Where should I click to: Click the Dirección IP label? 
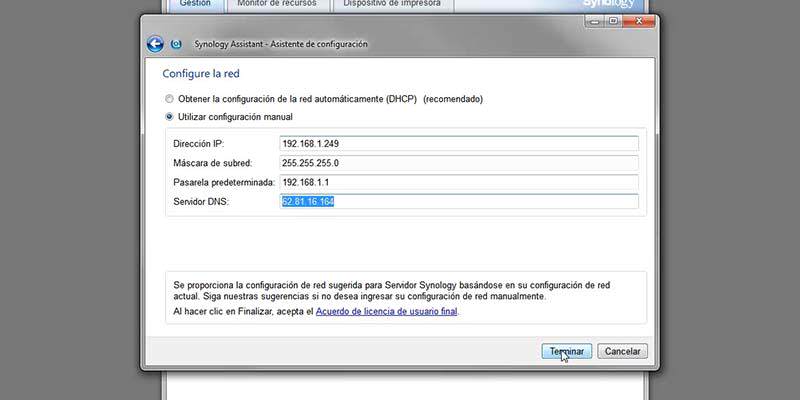198,144
